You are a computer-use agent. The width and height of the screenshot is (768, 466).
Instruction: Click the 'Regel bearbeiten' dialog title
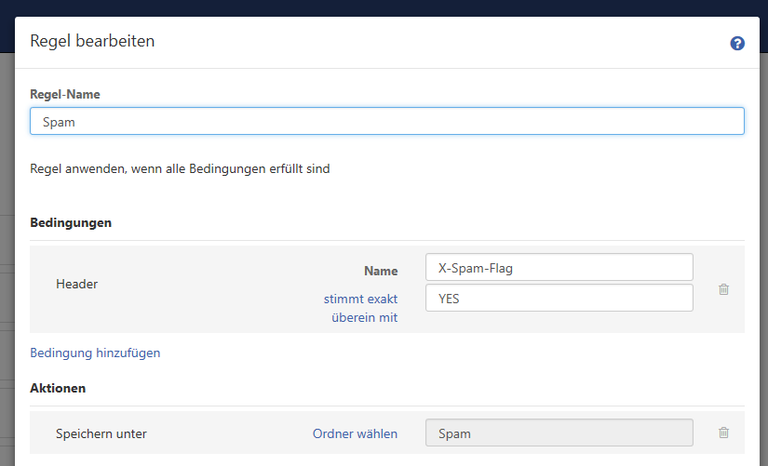click(92, 41)
